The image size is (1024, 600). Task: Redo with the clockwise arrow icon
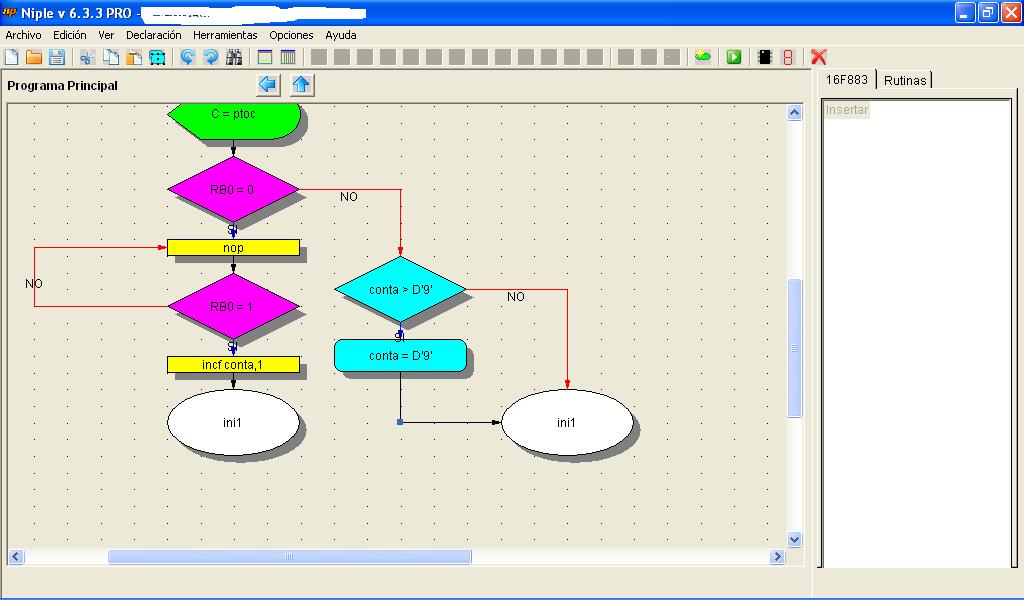pyautogui.click(x=211, y=57)
